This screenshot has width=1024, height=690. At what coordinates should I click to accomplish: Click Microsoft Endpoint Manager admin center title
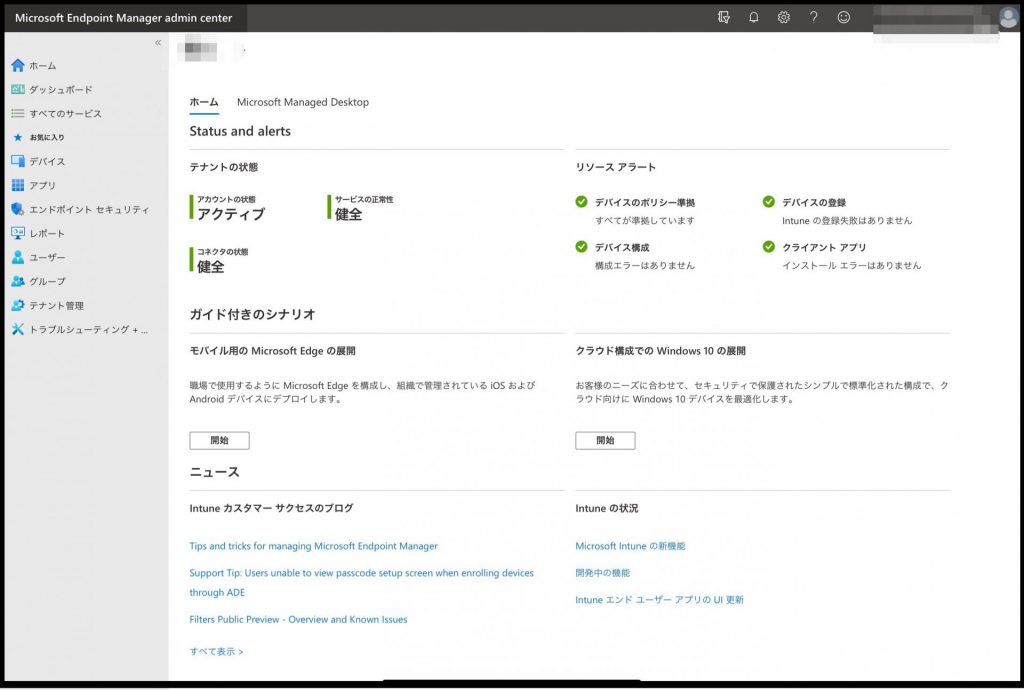[123, 18]
